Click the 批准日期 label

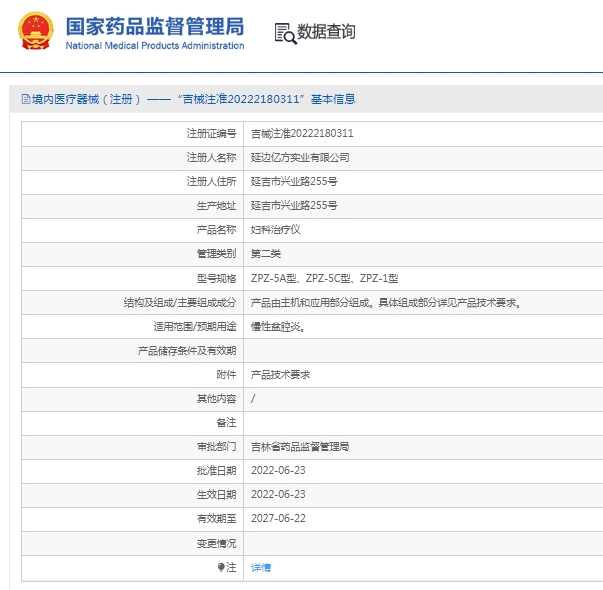click(x=217, y=470)
